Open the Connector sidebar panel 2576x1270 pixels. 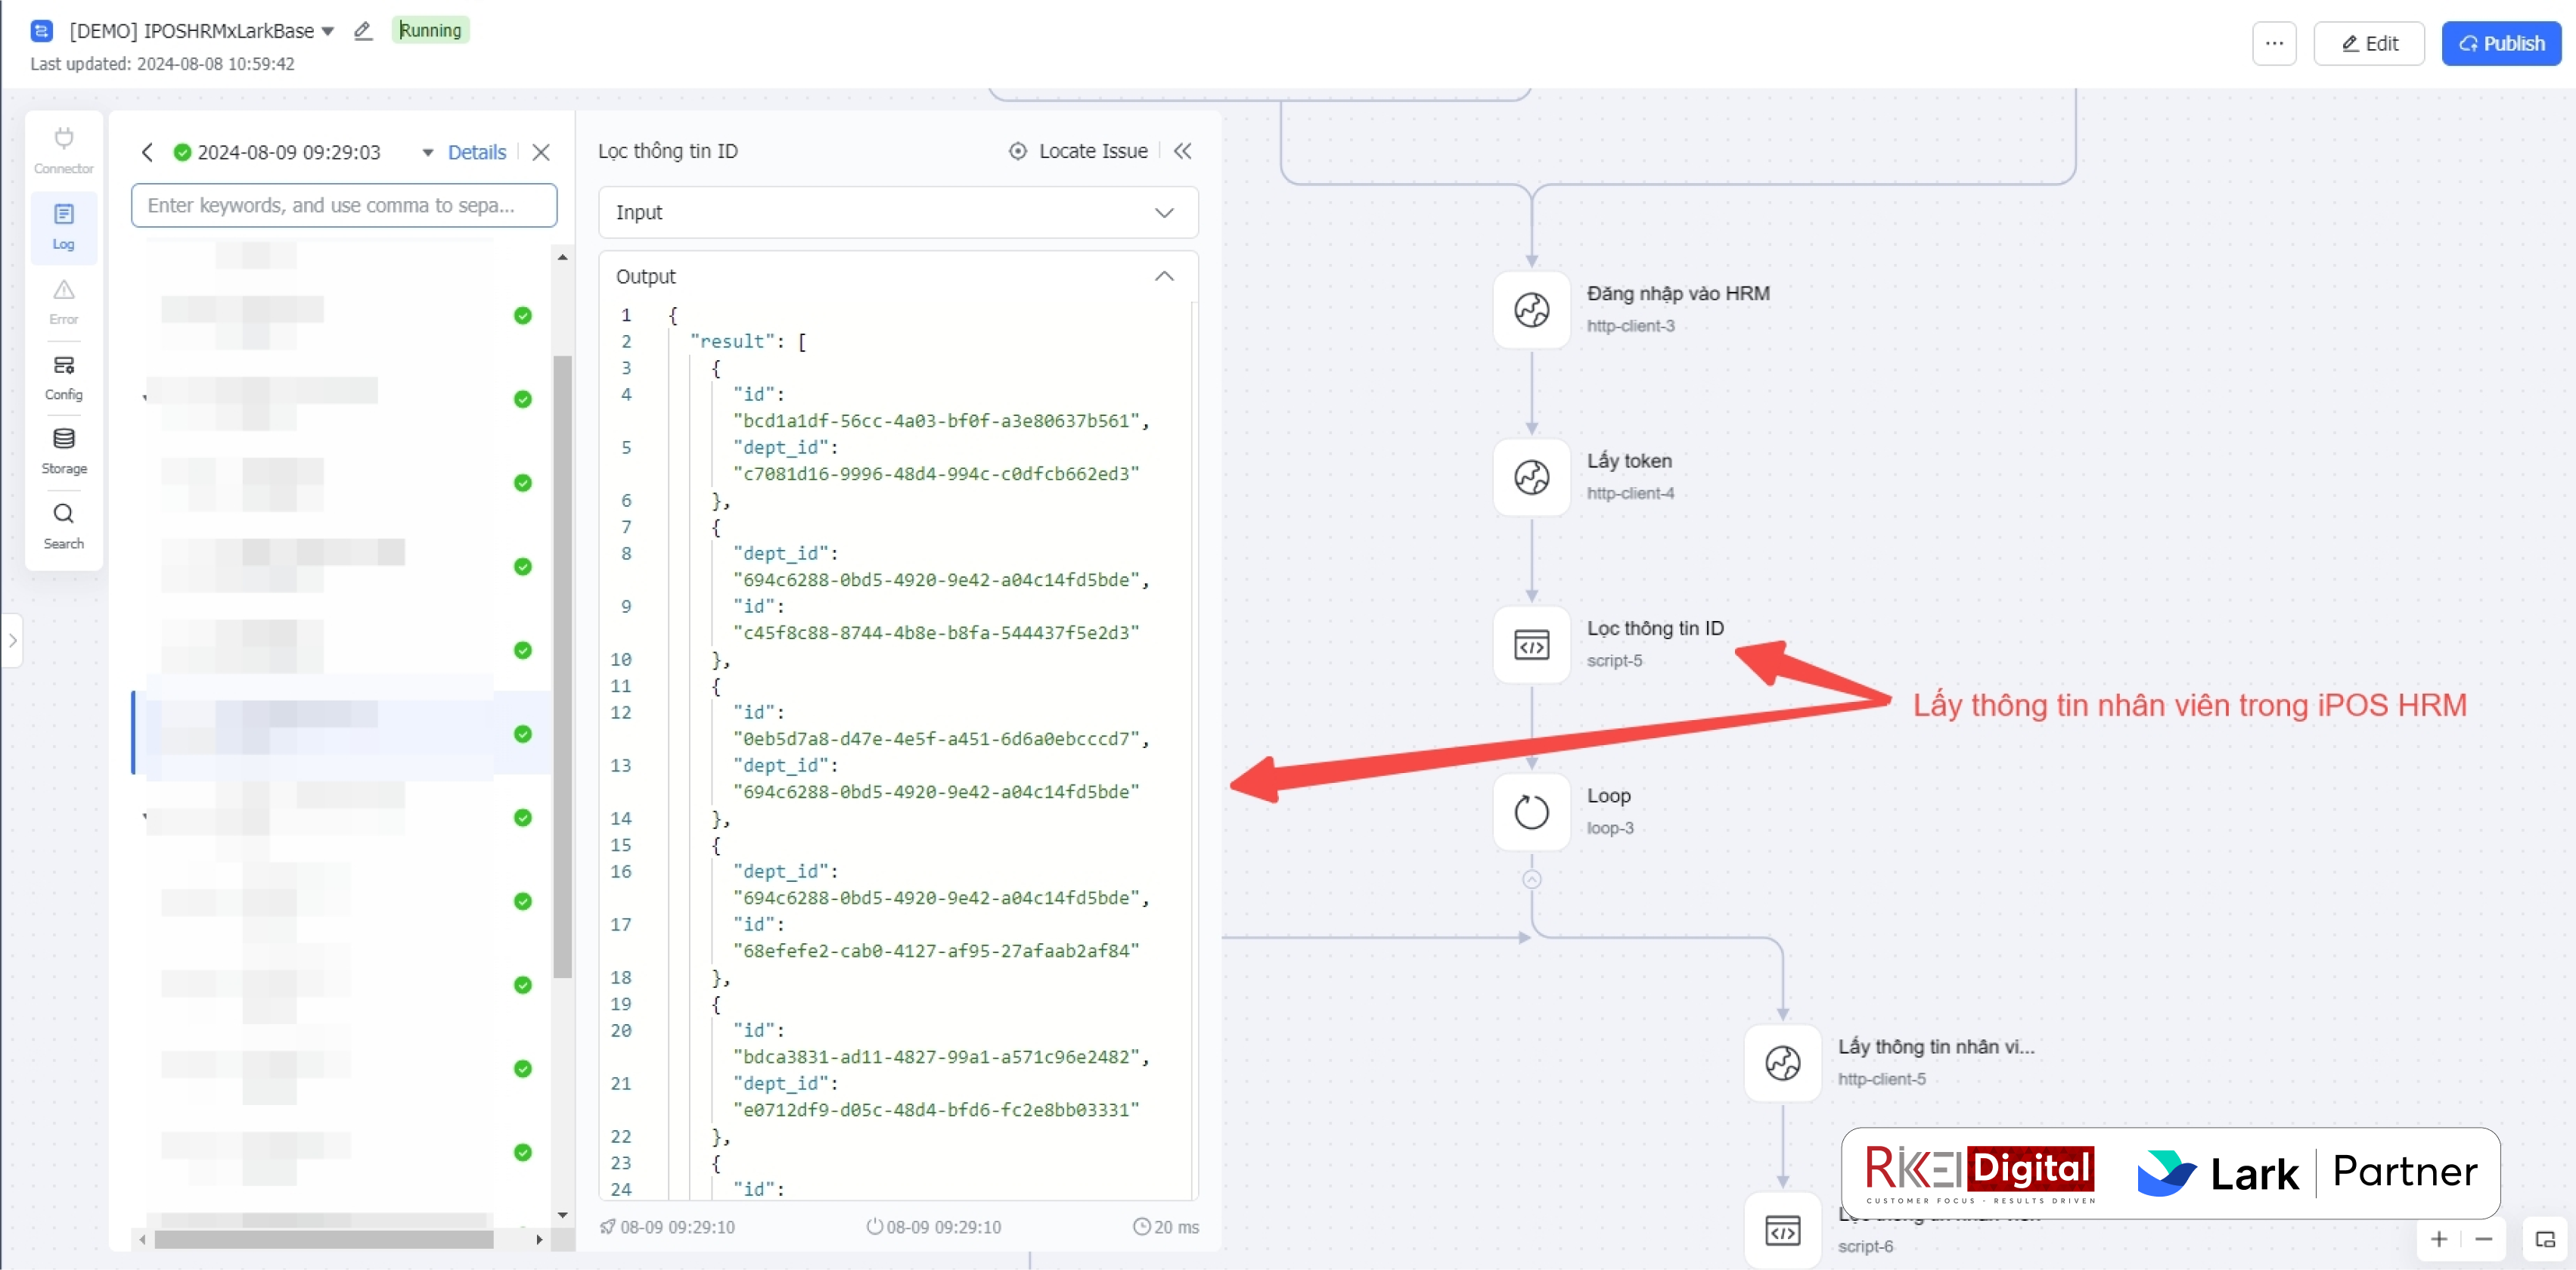pyautogui.click(x=63, y=149)
